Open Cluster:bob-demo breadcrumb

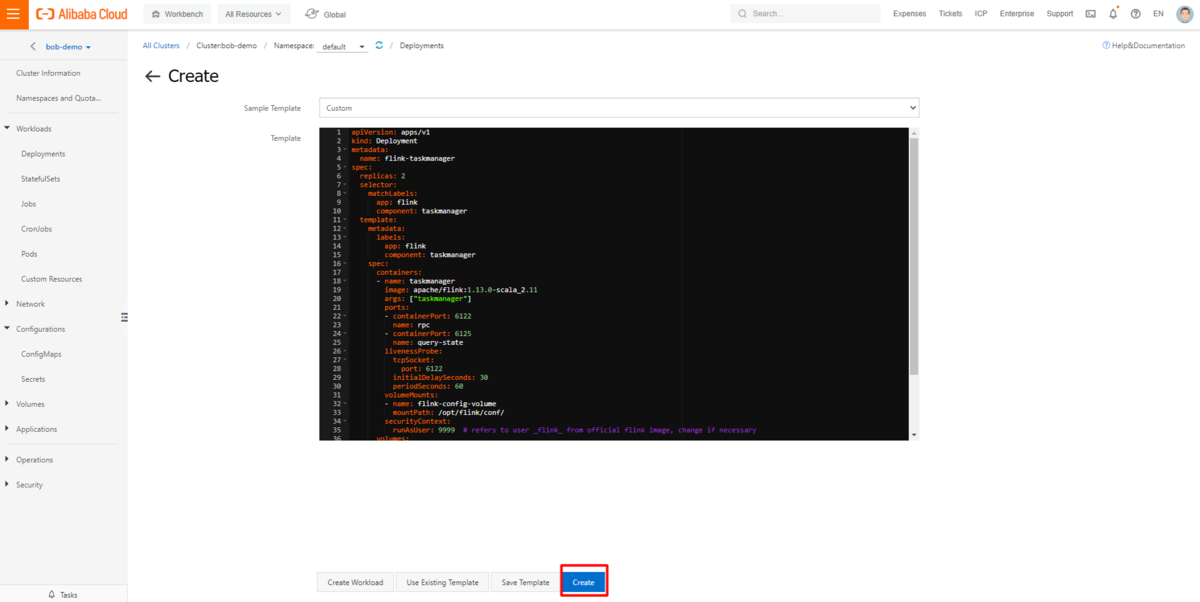[227, 46]
